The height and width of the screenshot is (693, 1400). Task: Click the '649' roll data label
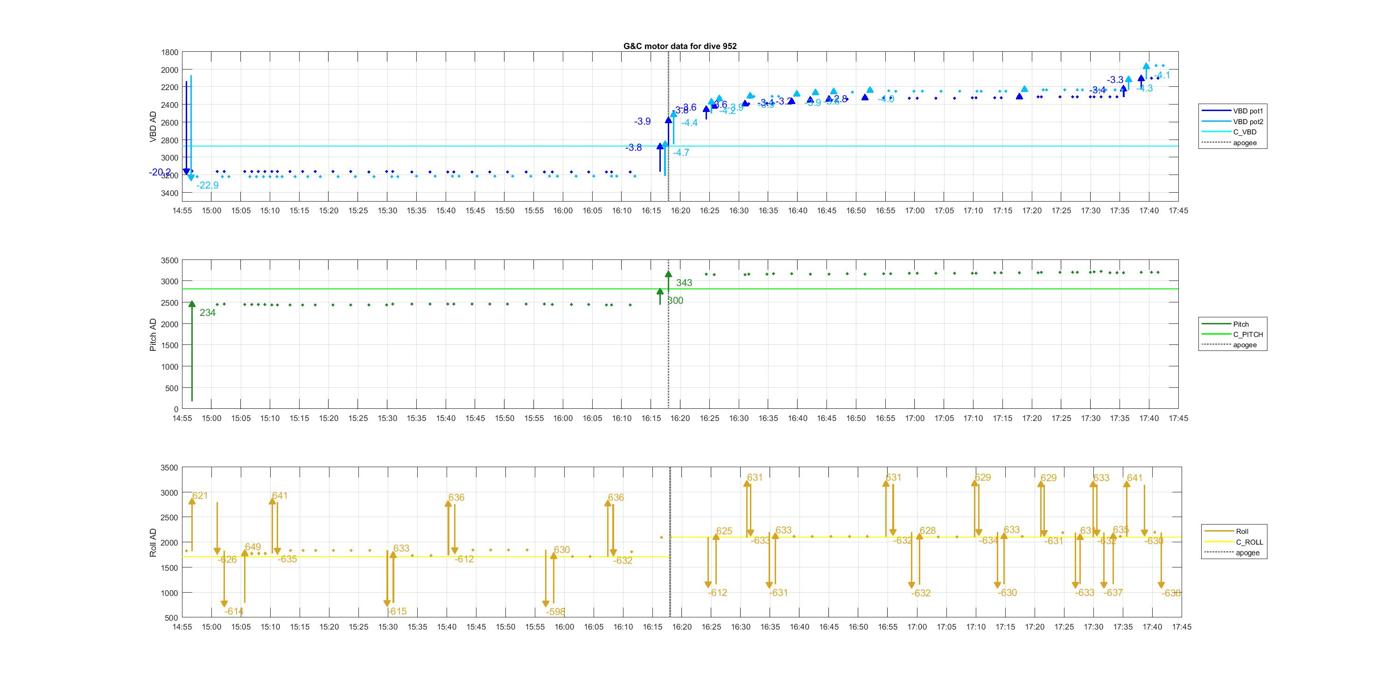point(252,547)
